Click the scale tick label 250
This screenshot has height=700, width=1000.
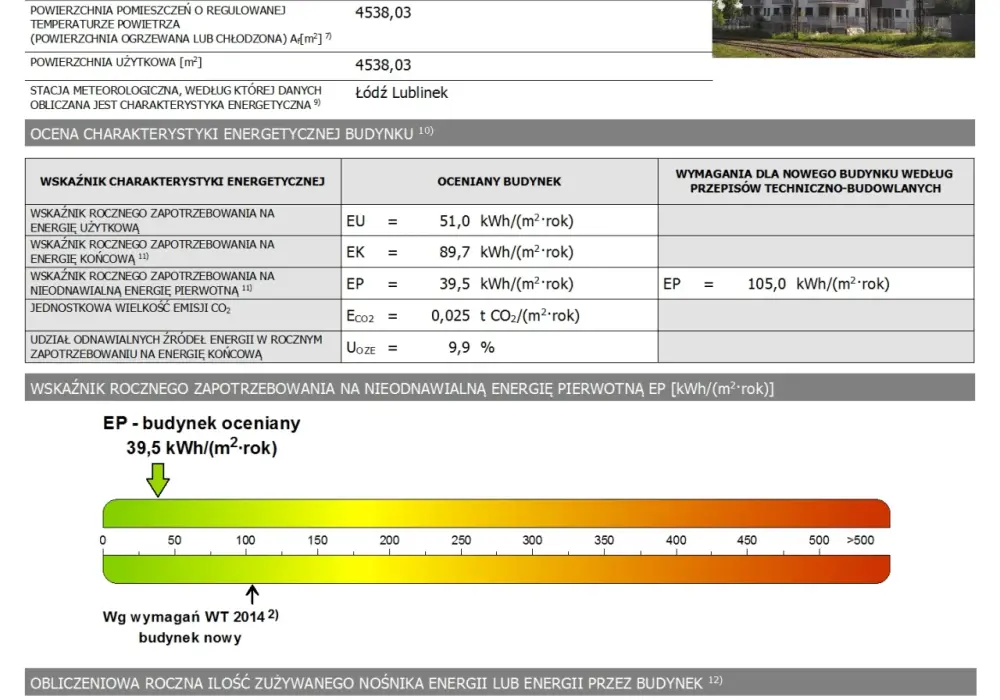click(461, 541)
